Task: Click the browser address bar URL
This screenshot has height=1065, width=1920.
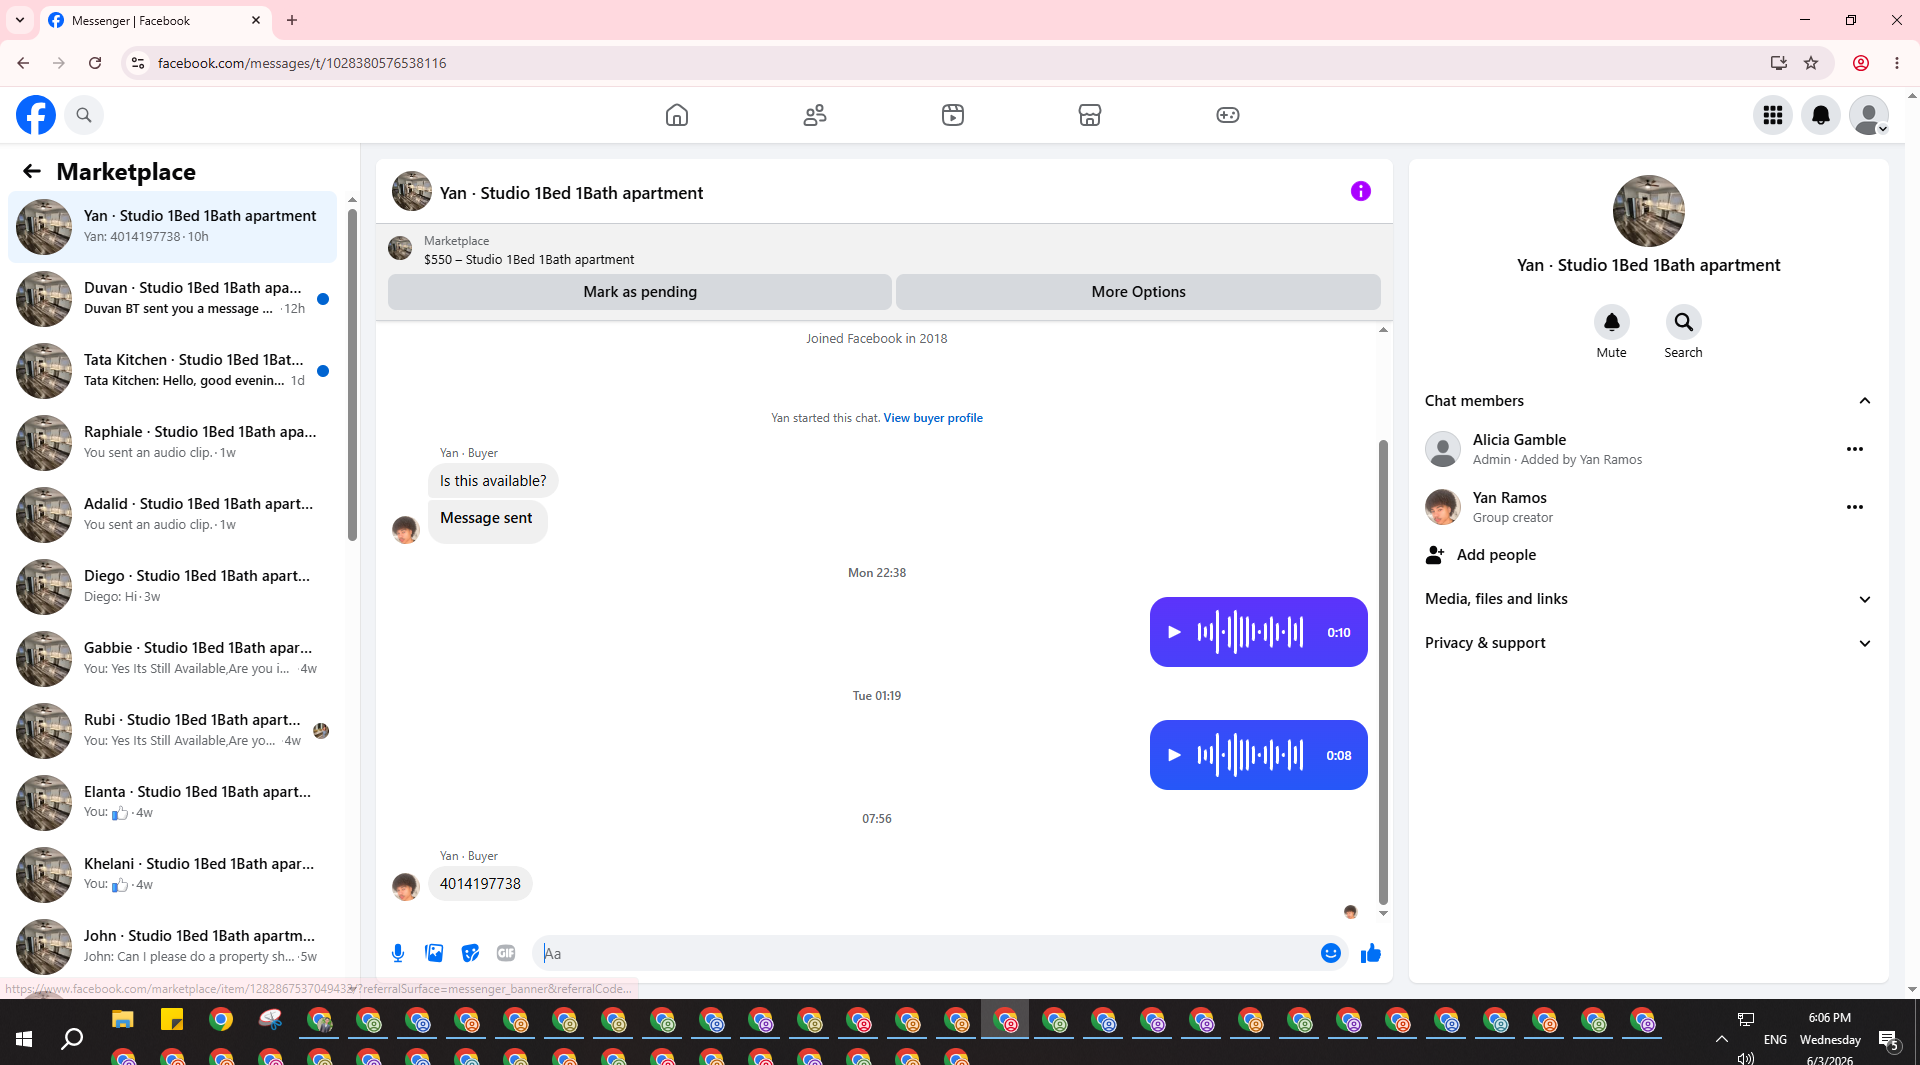Action: 302,63
